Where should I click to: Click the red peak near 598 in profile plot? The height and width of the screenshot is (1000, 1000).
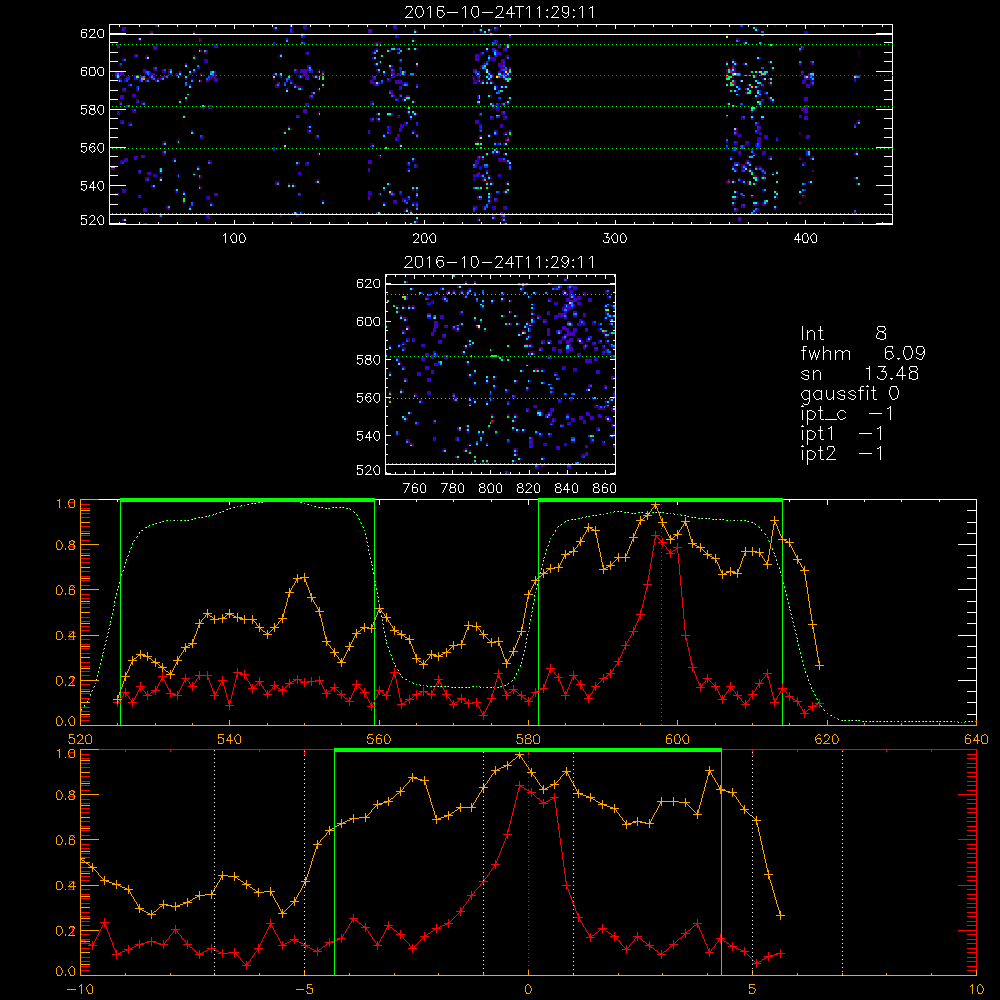click(656, 536)
